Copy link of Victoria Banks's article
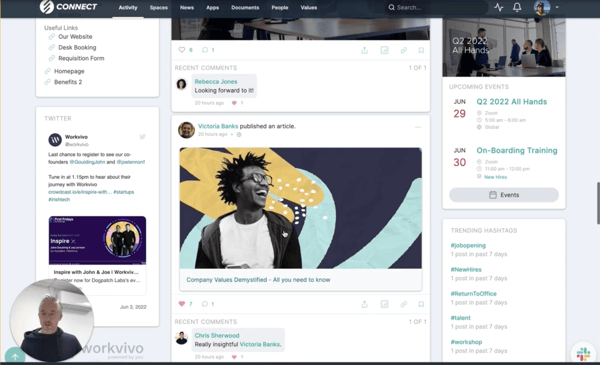The image size is (600, 365). 403,304
